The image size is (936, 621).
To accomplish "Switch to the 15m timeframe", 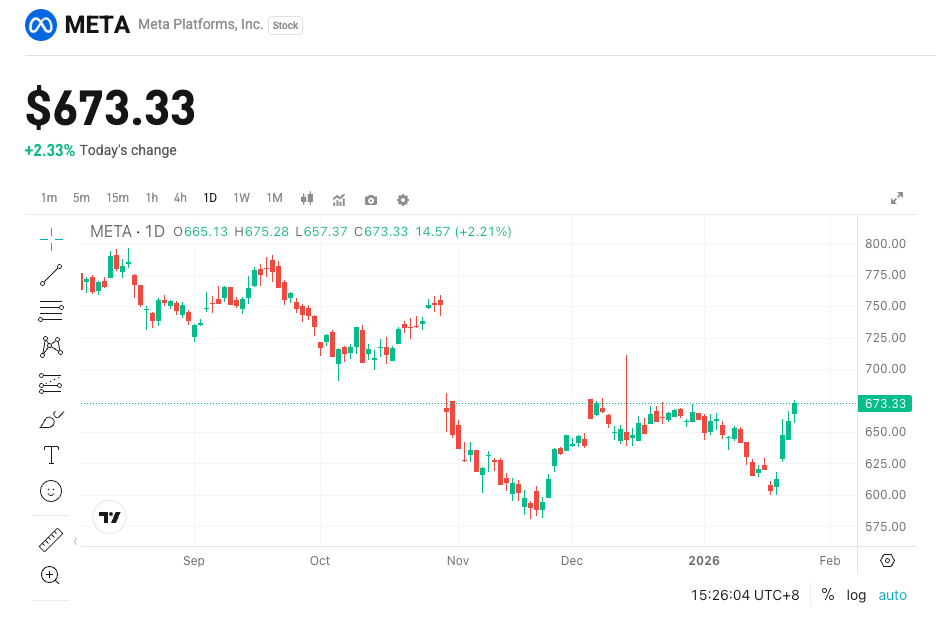I will pos(118,198).
